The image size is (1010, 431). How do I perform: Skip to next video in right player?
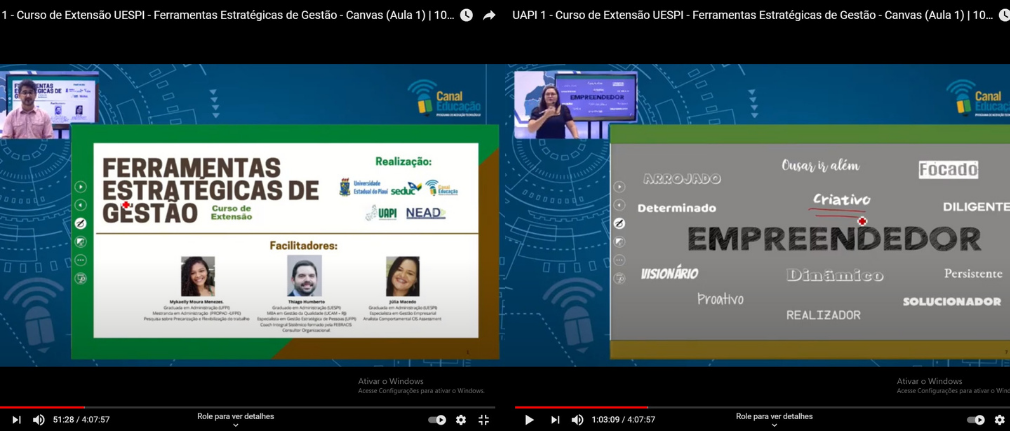tap(555, 419)
